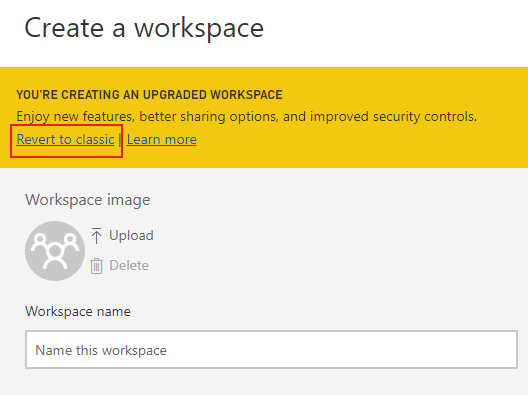
Task: Click the Workspace name field label
Action: point(78,311)
